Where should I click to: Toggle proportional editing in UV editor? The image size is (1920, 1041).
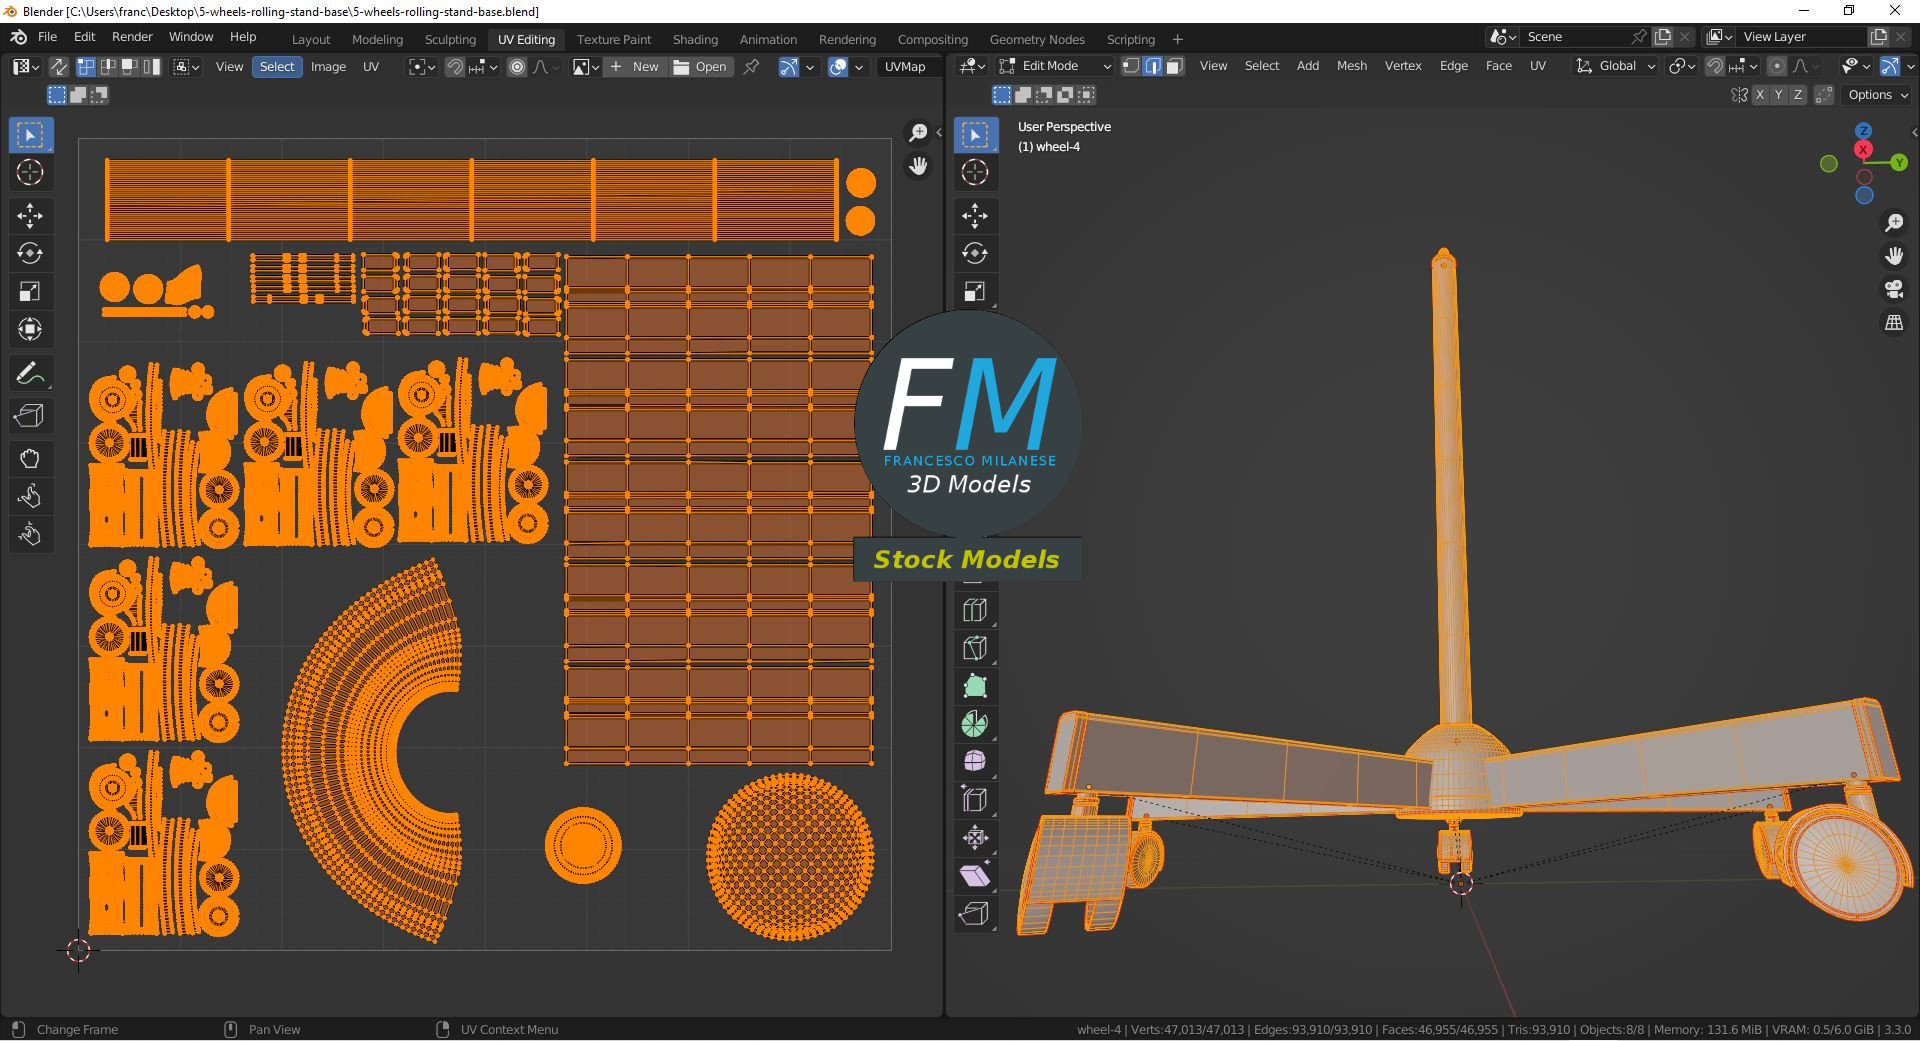(x=517, y=67)
